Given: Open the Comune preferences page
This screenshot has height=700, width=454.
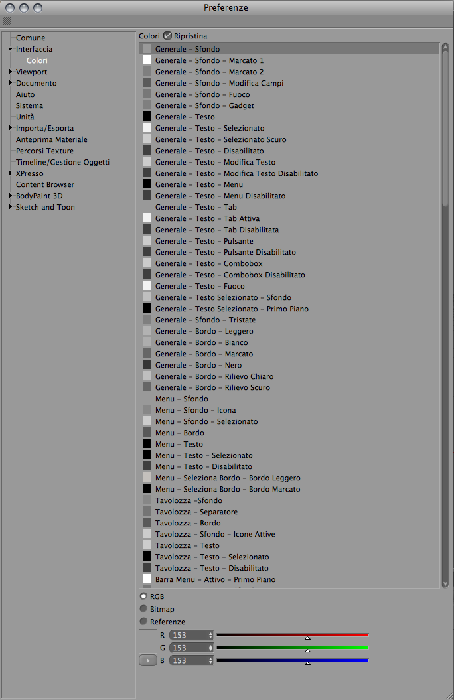Looking at the screenshot, I should pos(30,38).
